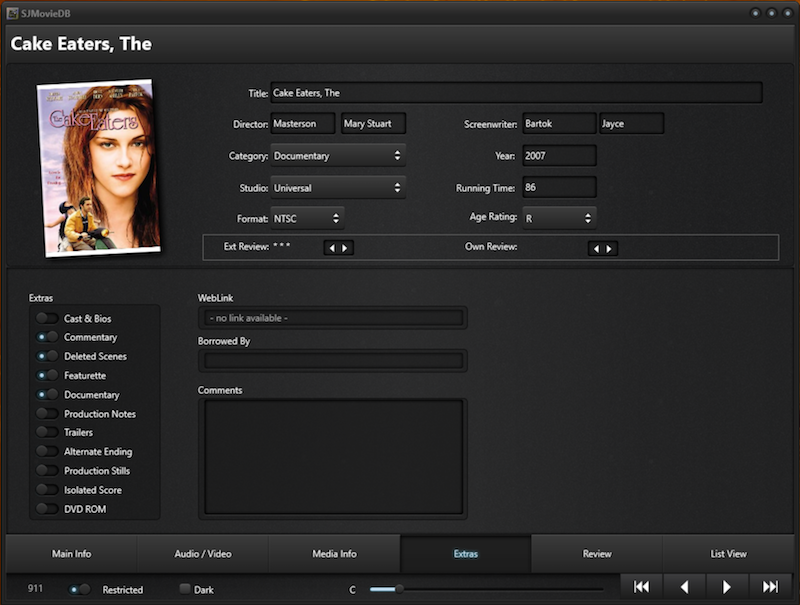Expand the Studio dropdown showing Universal
Screen dimensions: 800x605
click(337, 187)
